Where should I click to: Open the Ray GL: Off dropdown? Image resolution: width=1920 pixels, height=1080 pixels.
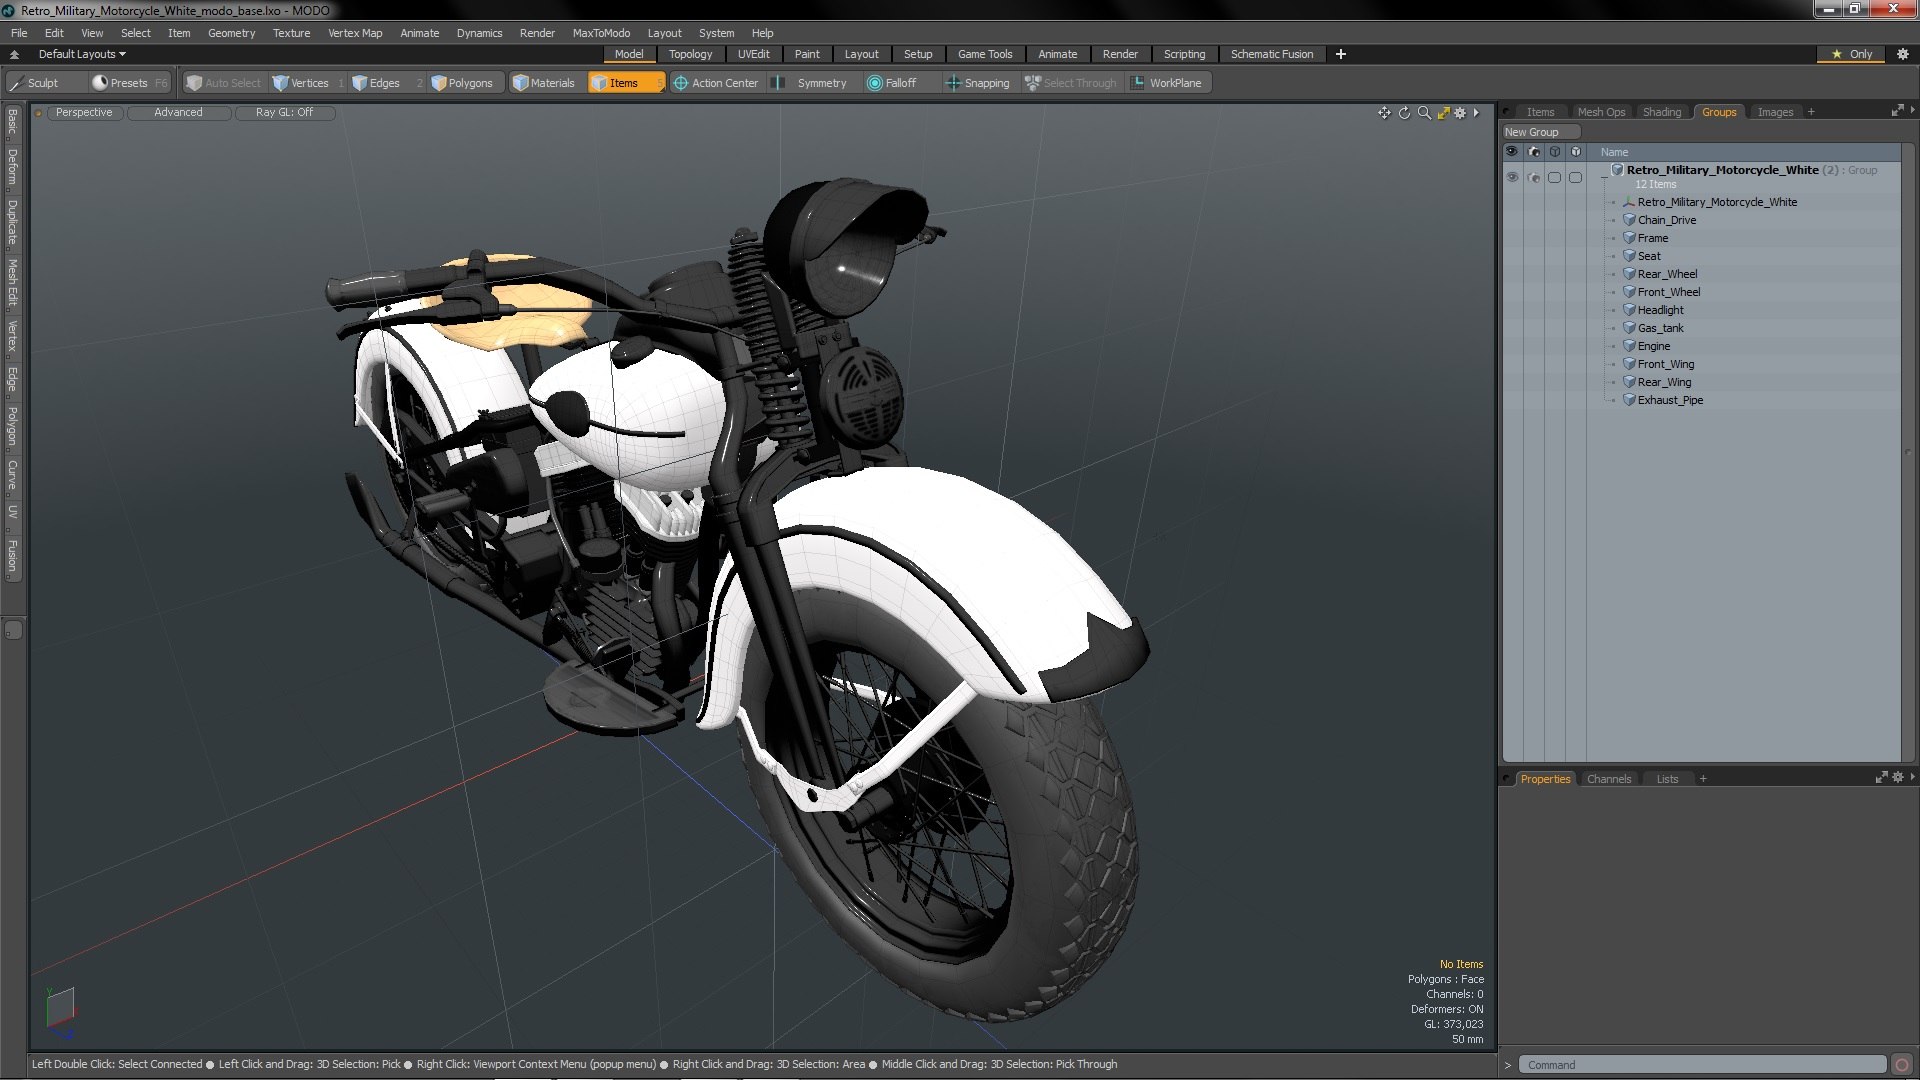(284, 112)
